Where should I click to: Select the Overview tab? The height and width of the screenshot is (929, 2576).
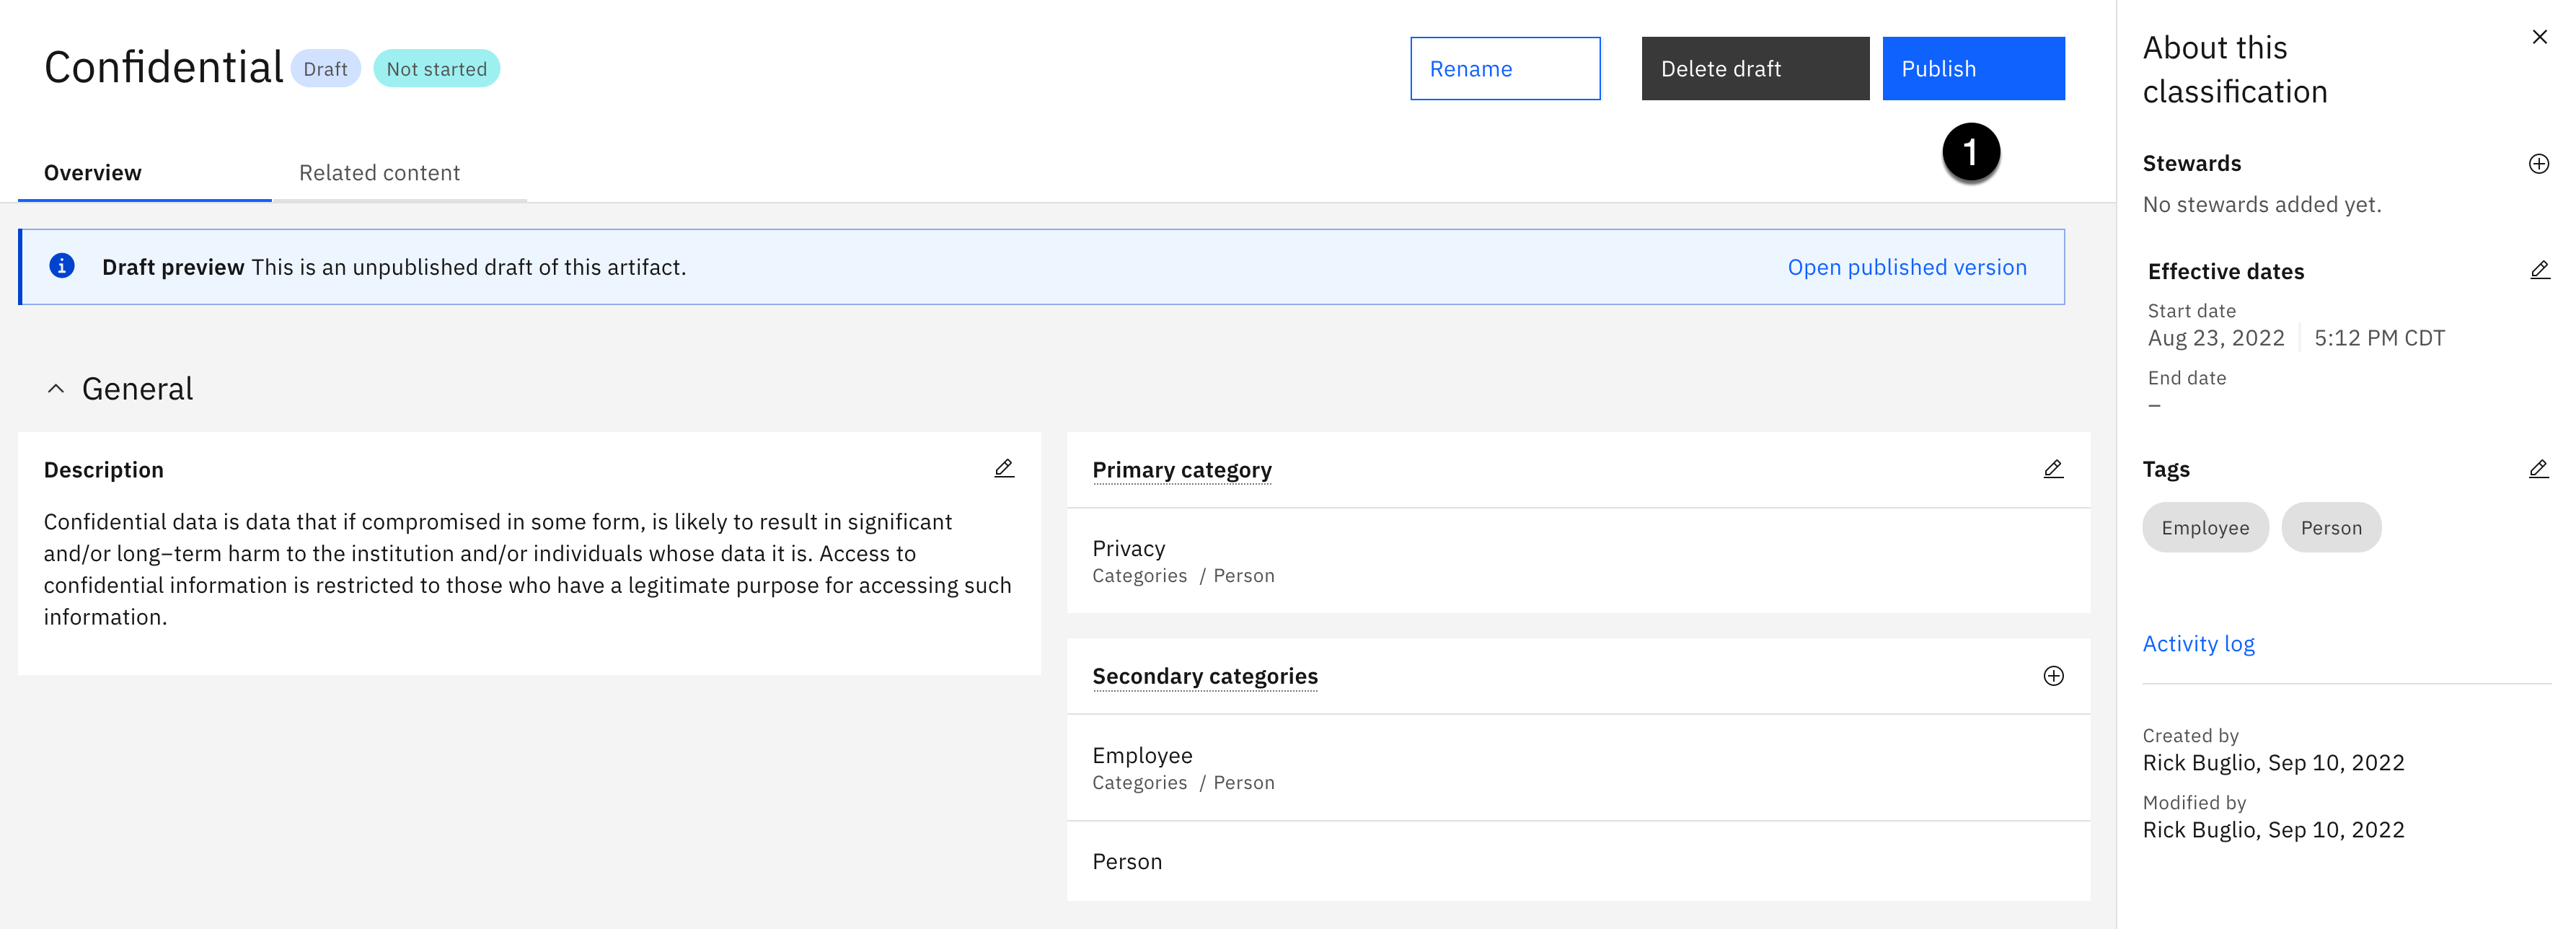tap(93, 172)
